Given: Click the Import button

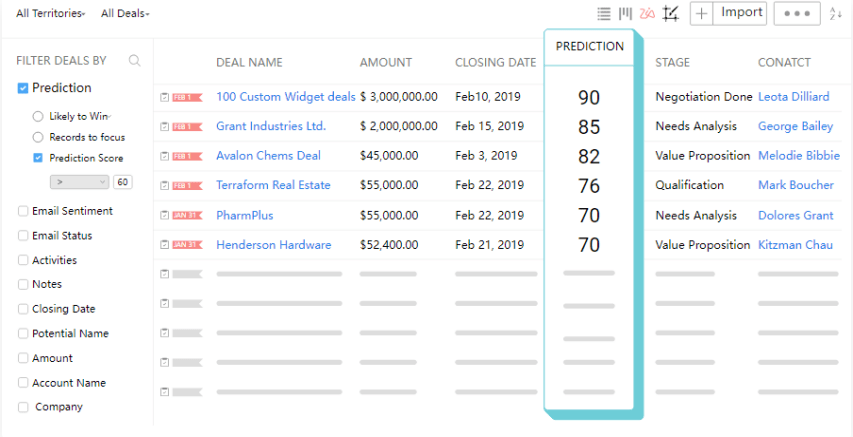Looking at the screenshot, I should [x=740, y=14].
